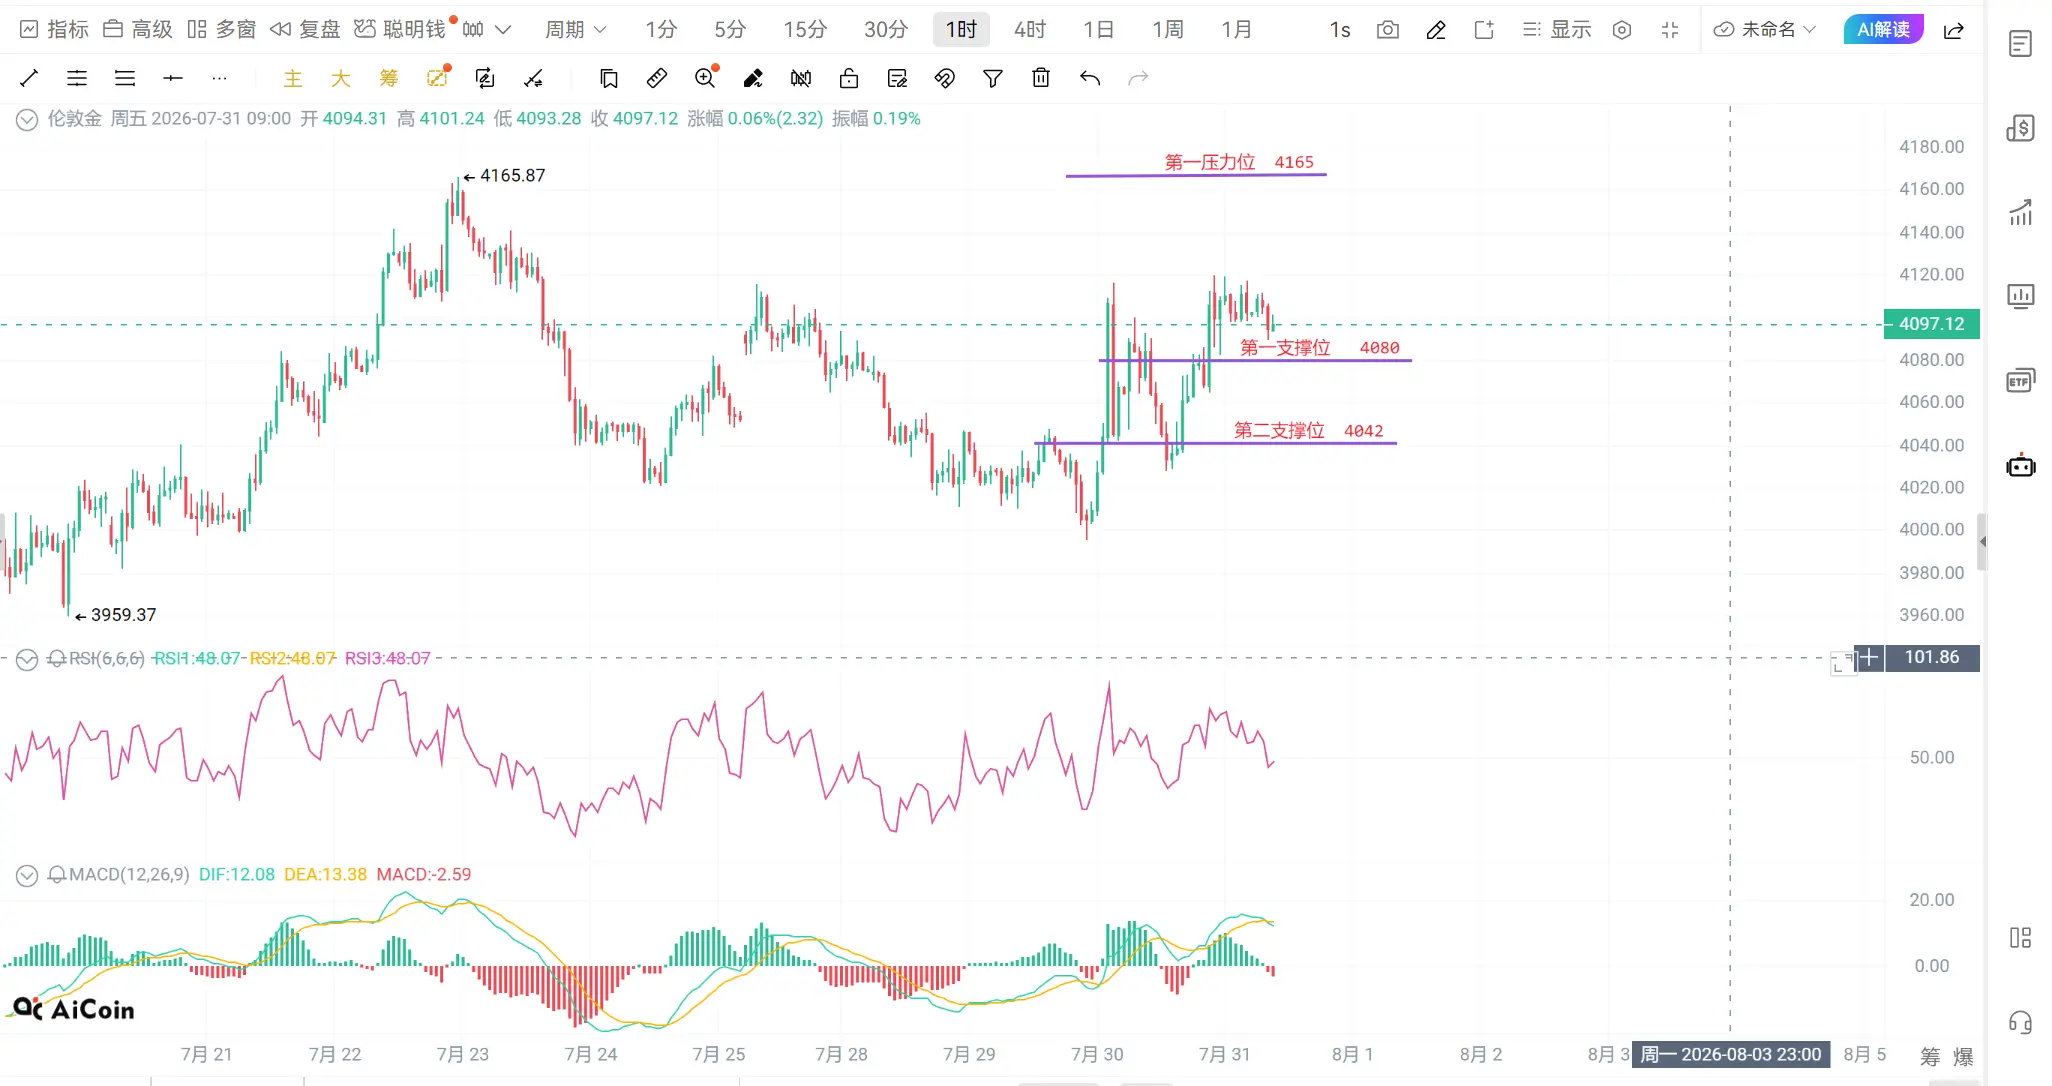This screenshot has height=1086, width=2052.
Task: Click the alert bell next to MACD(12,26,9)
Action: (x=57, y=875)
